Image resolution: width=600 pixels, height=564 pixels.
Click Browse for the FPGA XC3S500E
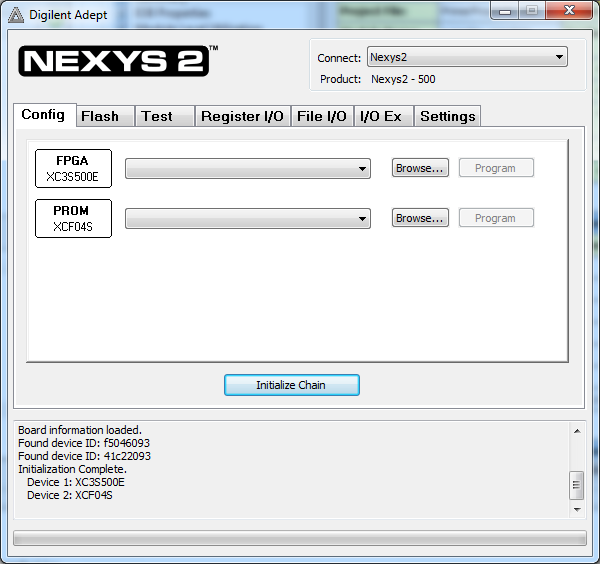(420, 168)
